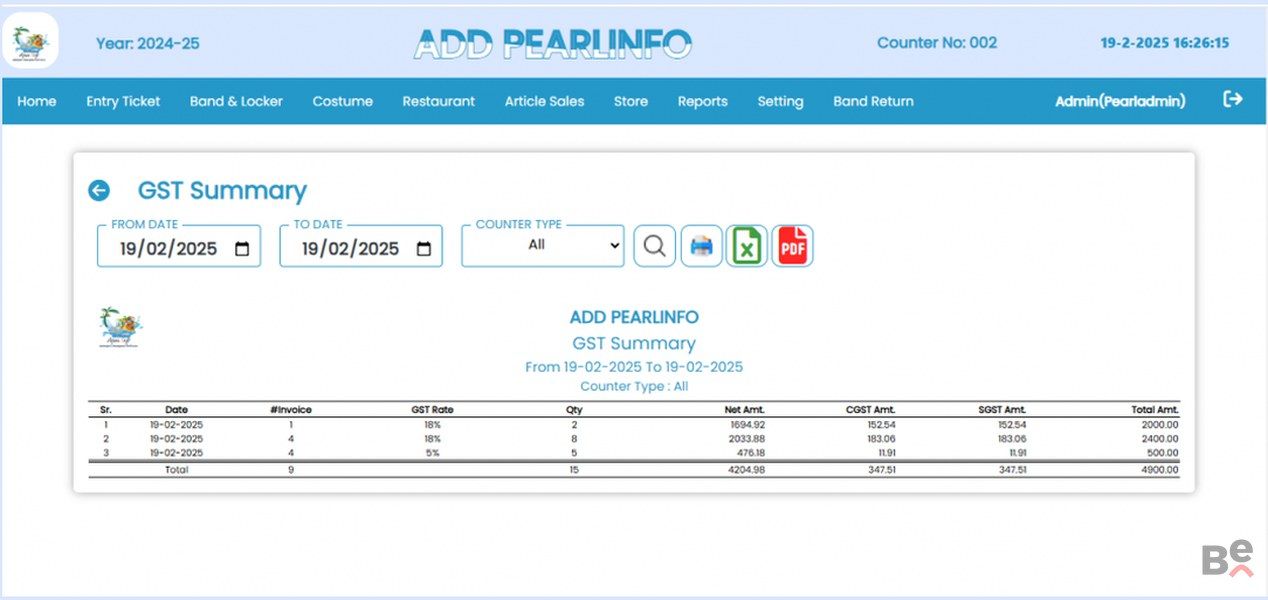Expand the Counter Type dropdown

pyautogui.click(x=542, y=246)
